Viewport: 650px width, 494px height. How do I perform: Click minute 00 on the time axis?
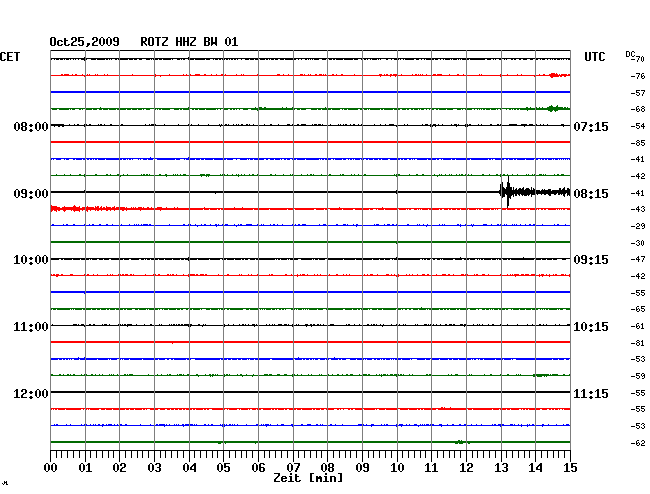51,468
